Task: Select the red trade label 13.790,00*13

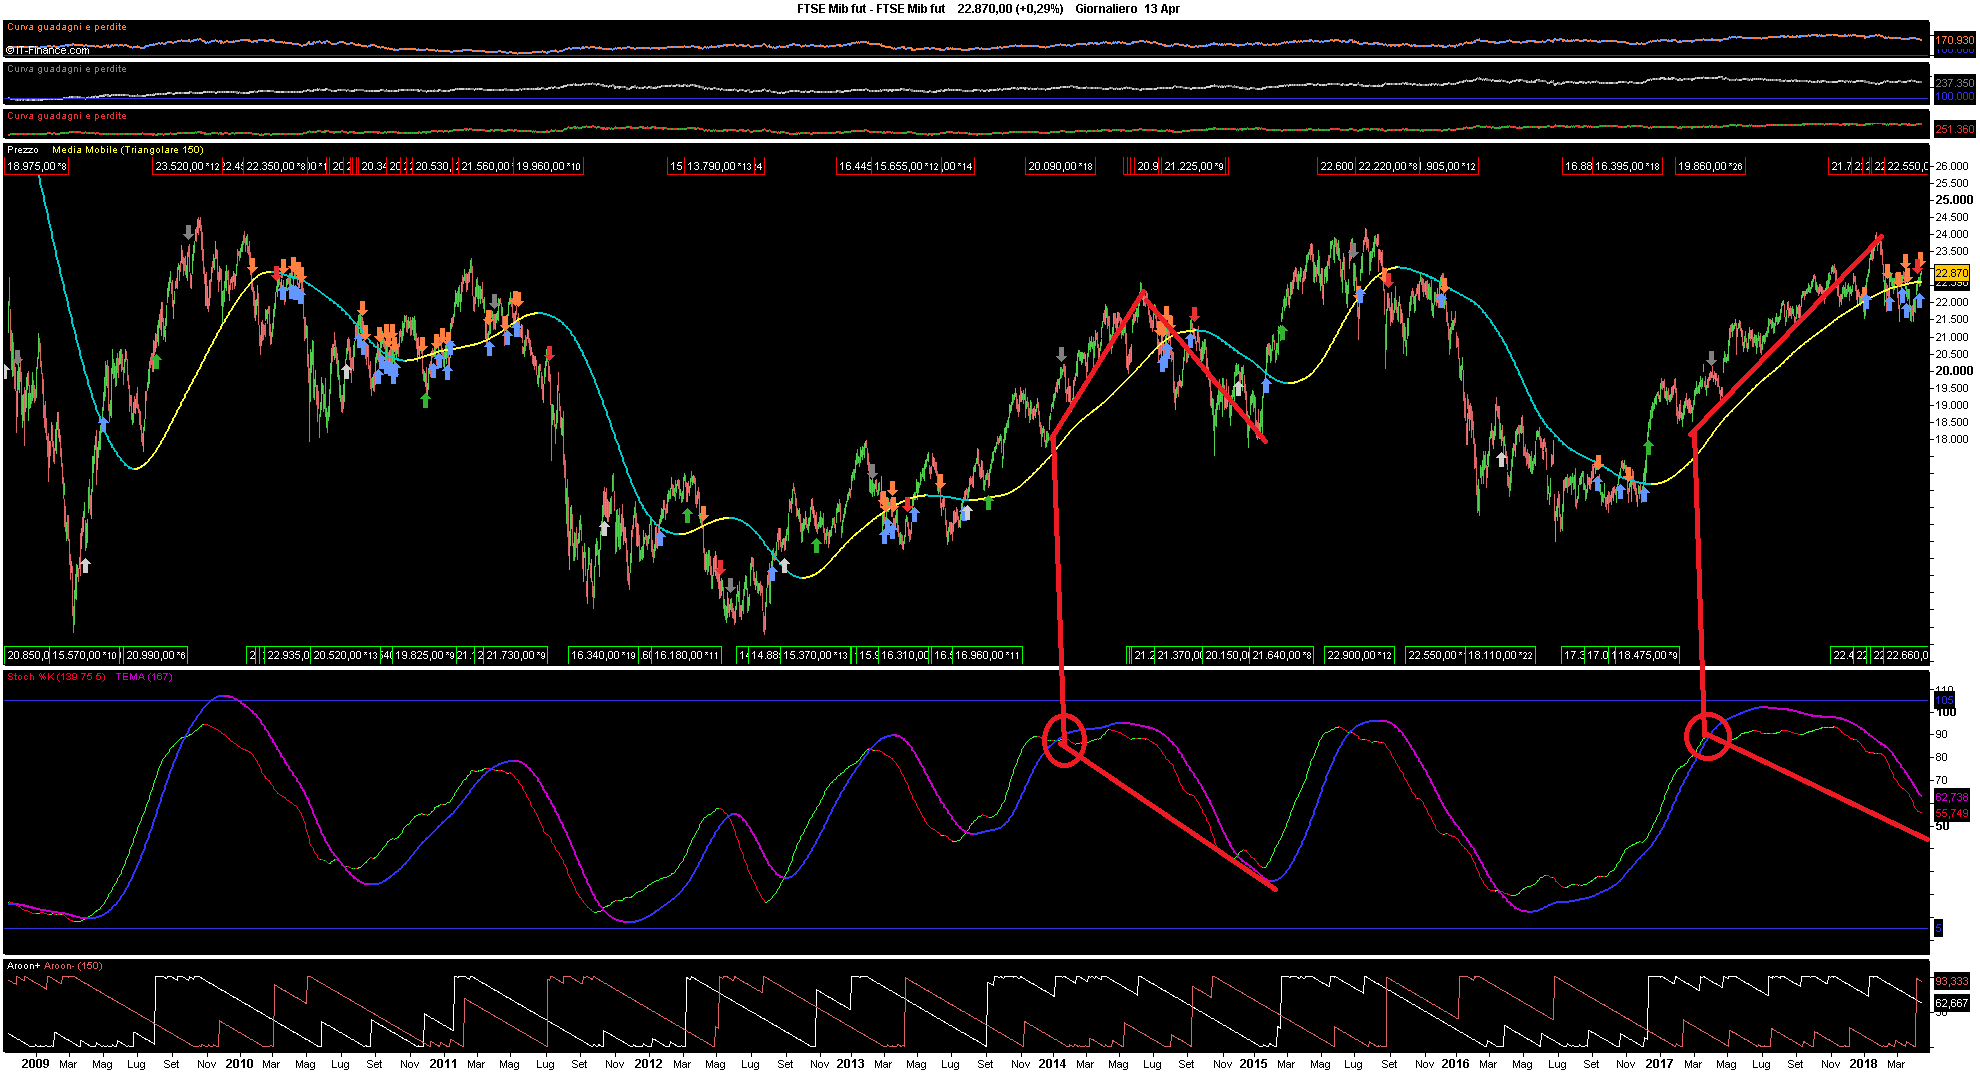Action: (719, 167)
